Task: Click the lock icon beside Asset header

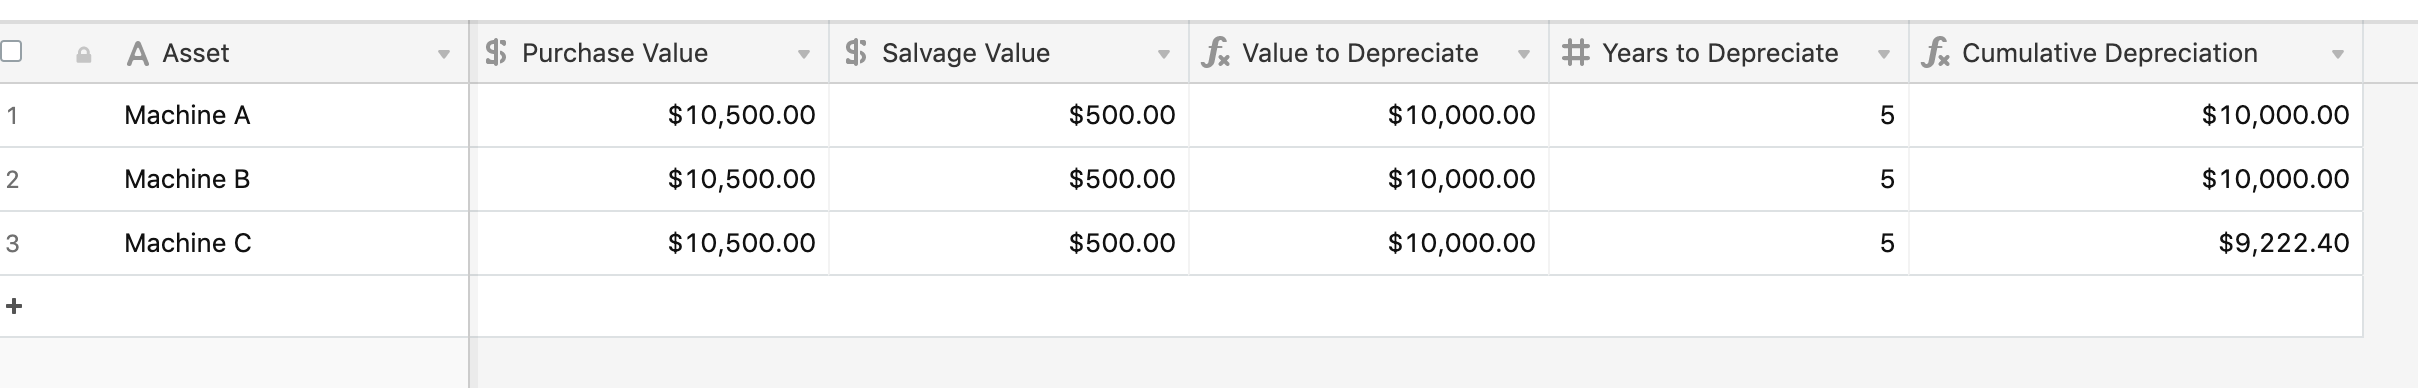Action: coord(84,55)
